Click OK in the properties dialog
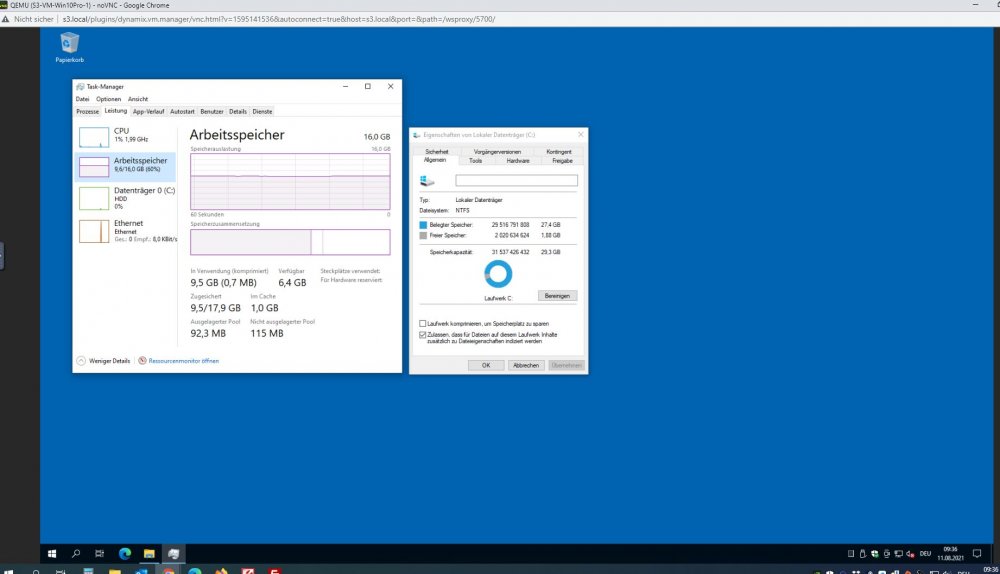1000x574 pixels. point(486,365)
